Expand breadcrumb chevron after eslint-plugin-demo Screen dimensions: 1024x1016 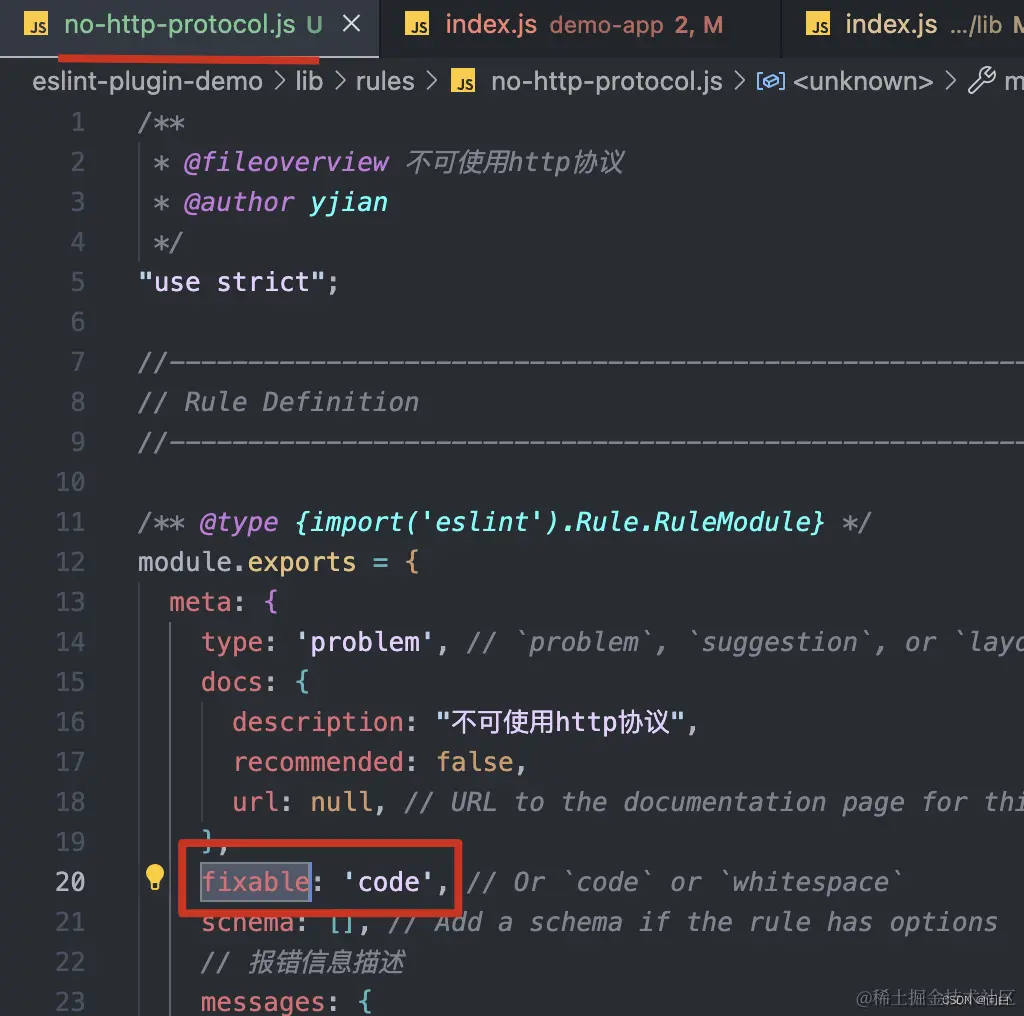280,82
